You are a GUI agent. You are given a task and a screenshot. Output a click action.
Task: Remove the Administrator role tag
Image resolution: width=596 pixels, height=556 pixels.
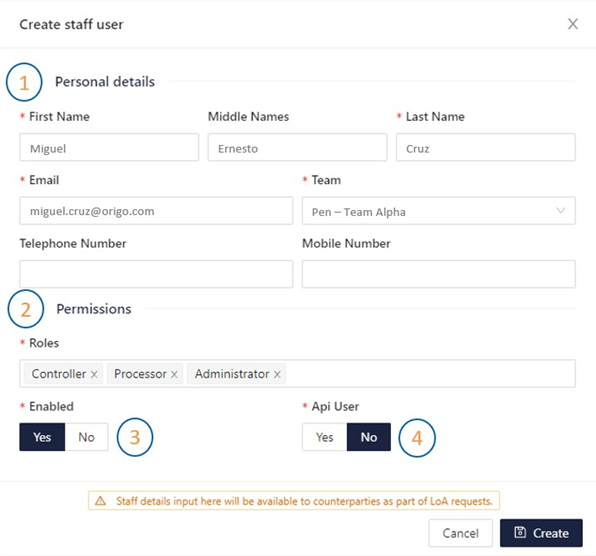click(277, 374)
